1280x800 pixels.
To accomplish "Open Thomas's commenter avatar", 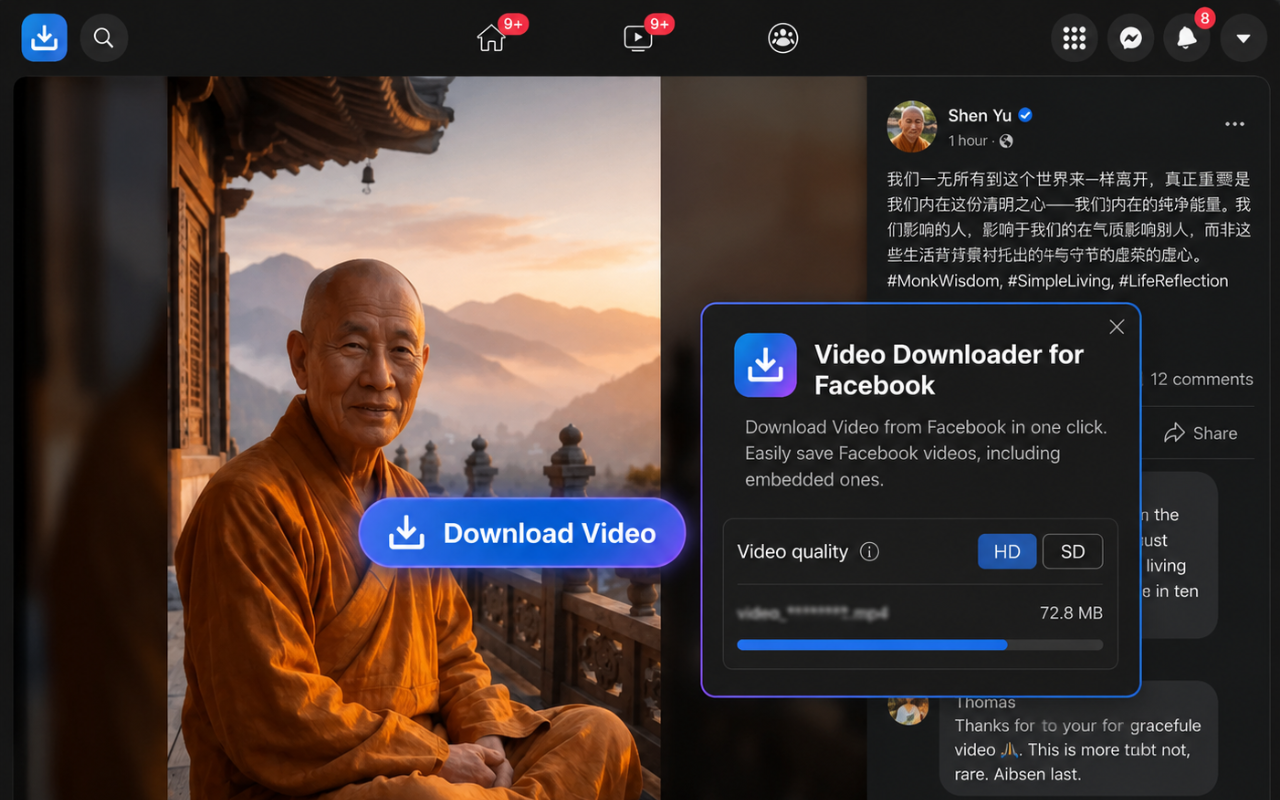I will 908,708.
